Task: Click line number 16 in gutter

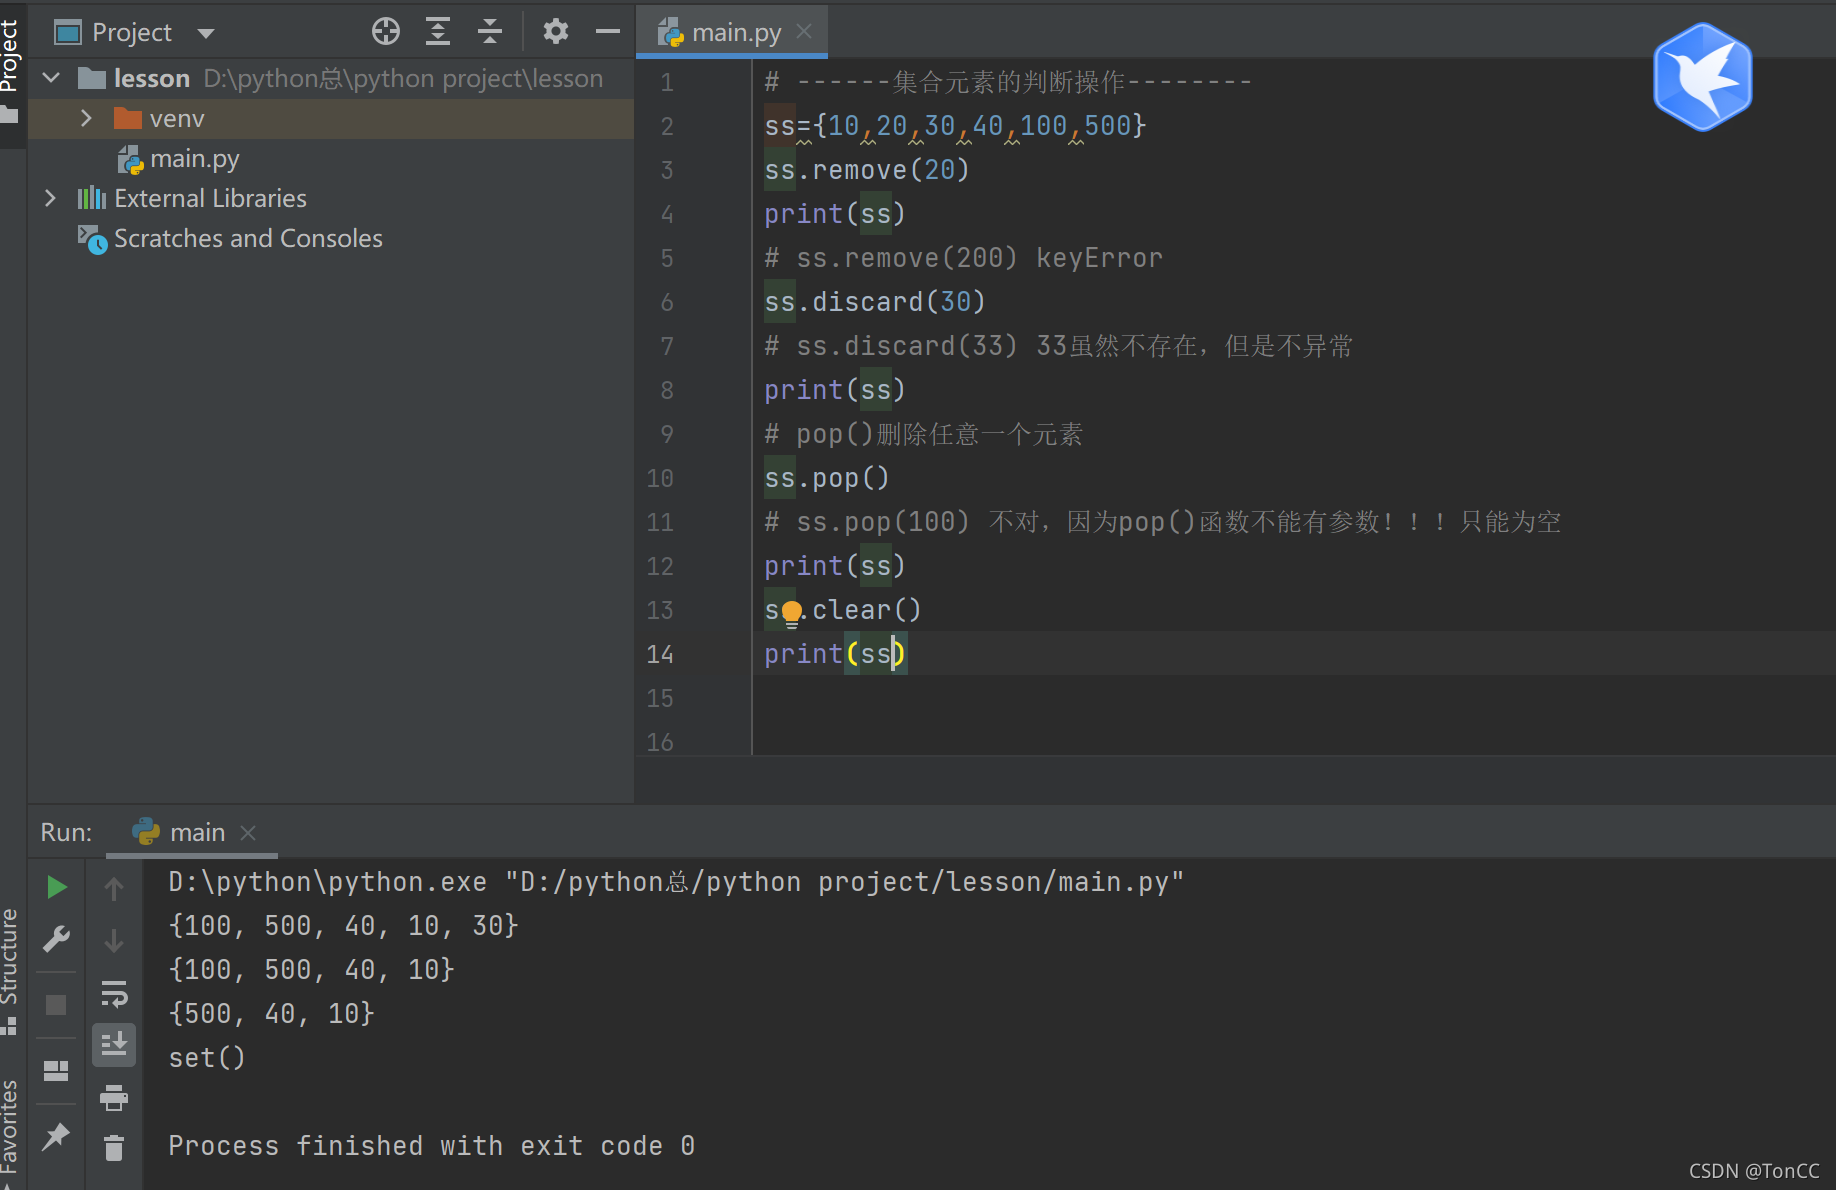Action: point(660,742)
